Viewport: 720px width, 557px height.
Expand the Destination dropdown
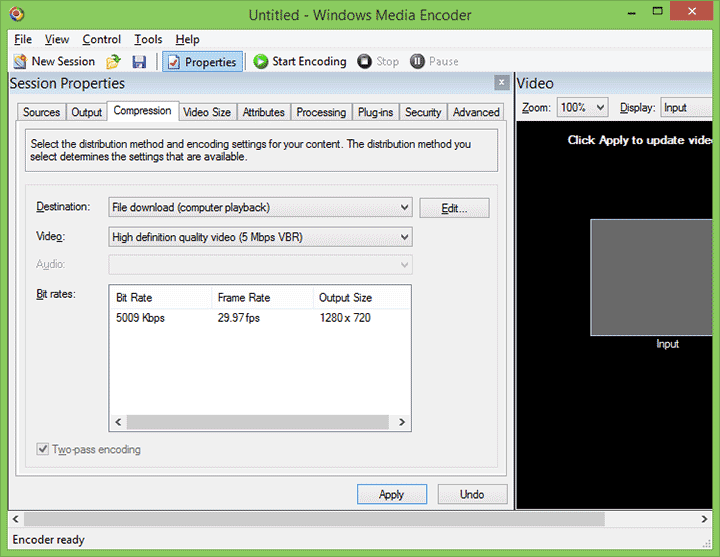260,208
